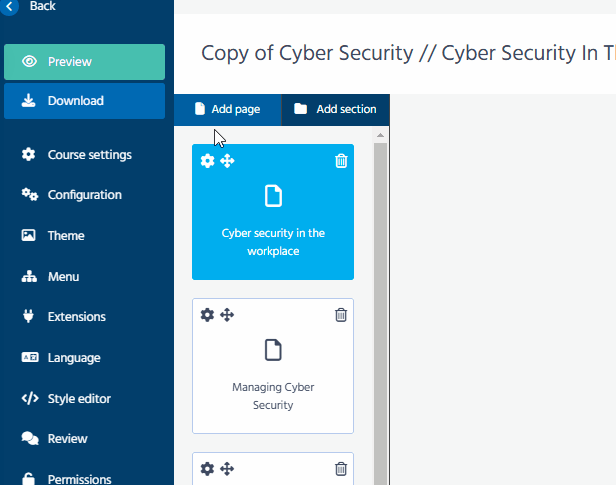Click move icon on Managing Cyber Security page
616x485 pixels.
(227, 315)
